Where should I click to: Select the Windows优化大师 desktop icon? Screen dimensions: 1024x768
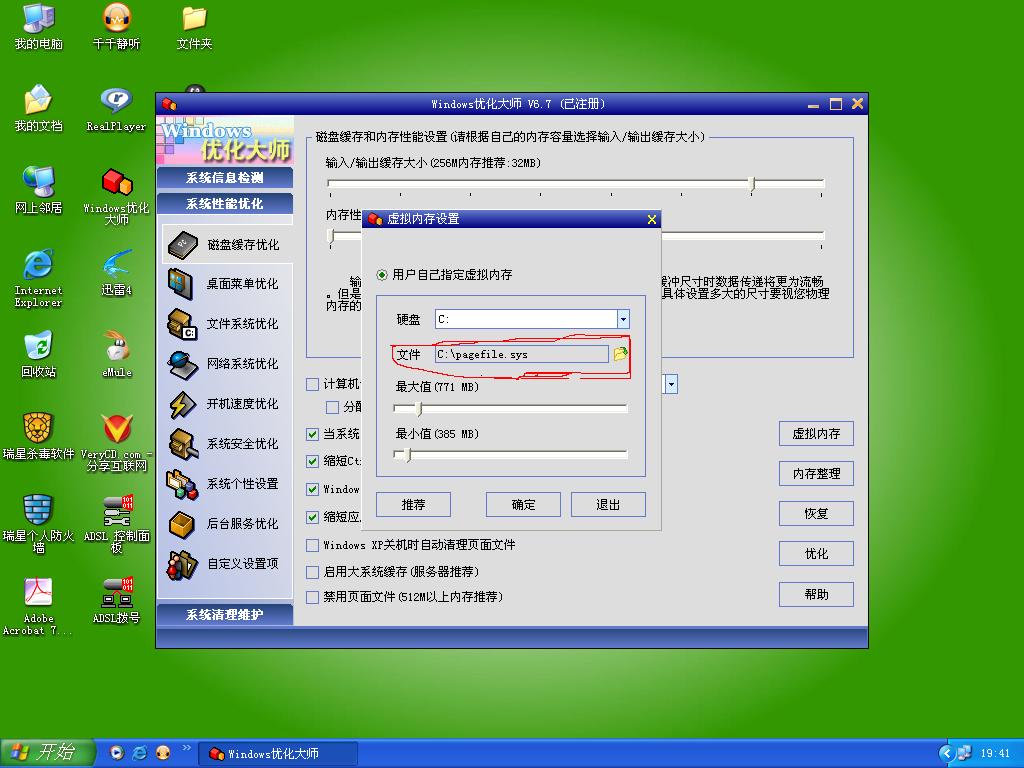(x=116, y=196)
